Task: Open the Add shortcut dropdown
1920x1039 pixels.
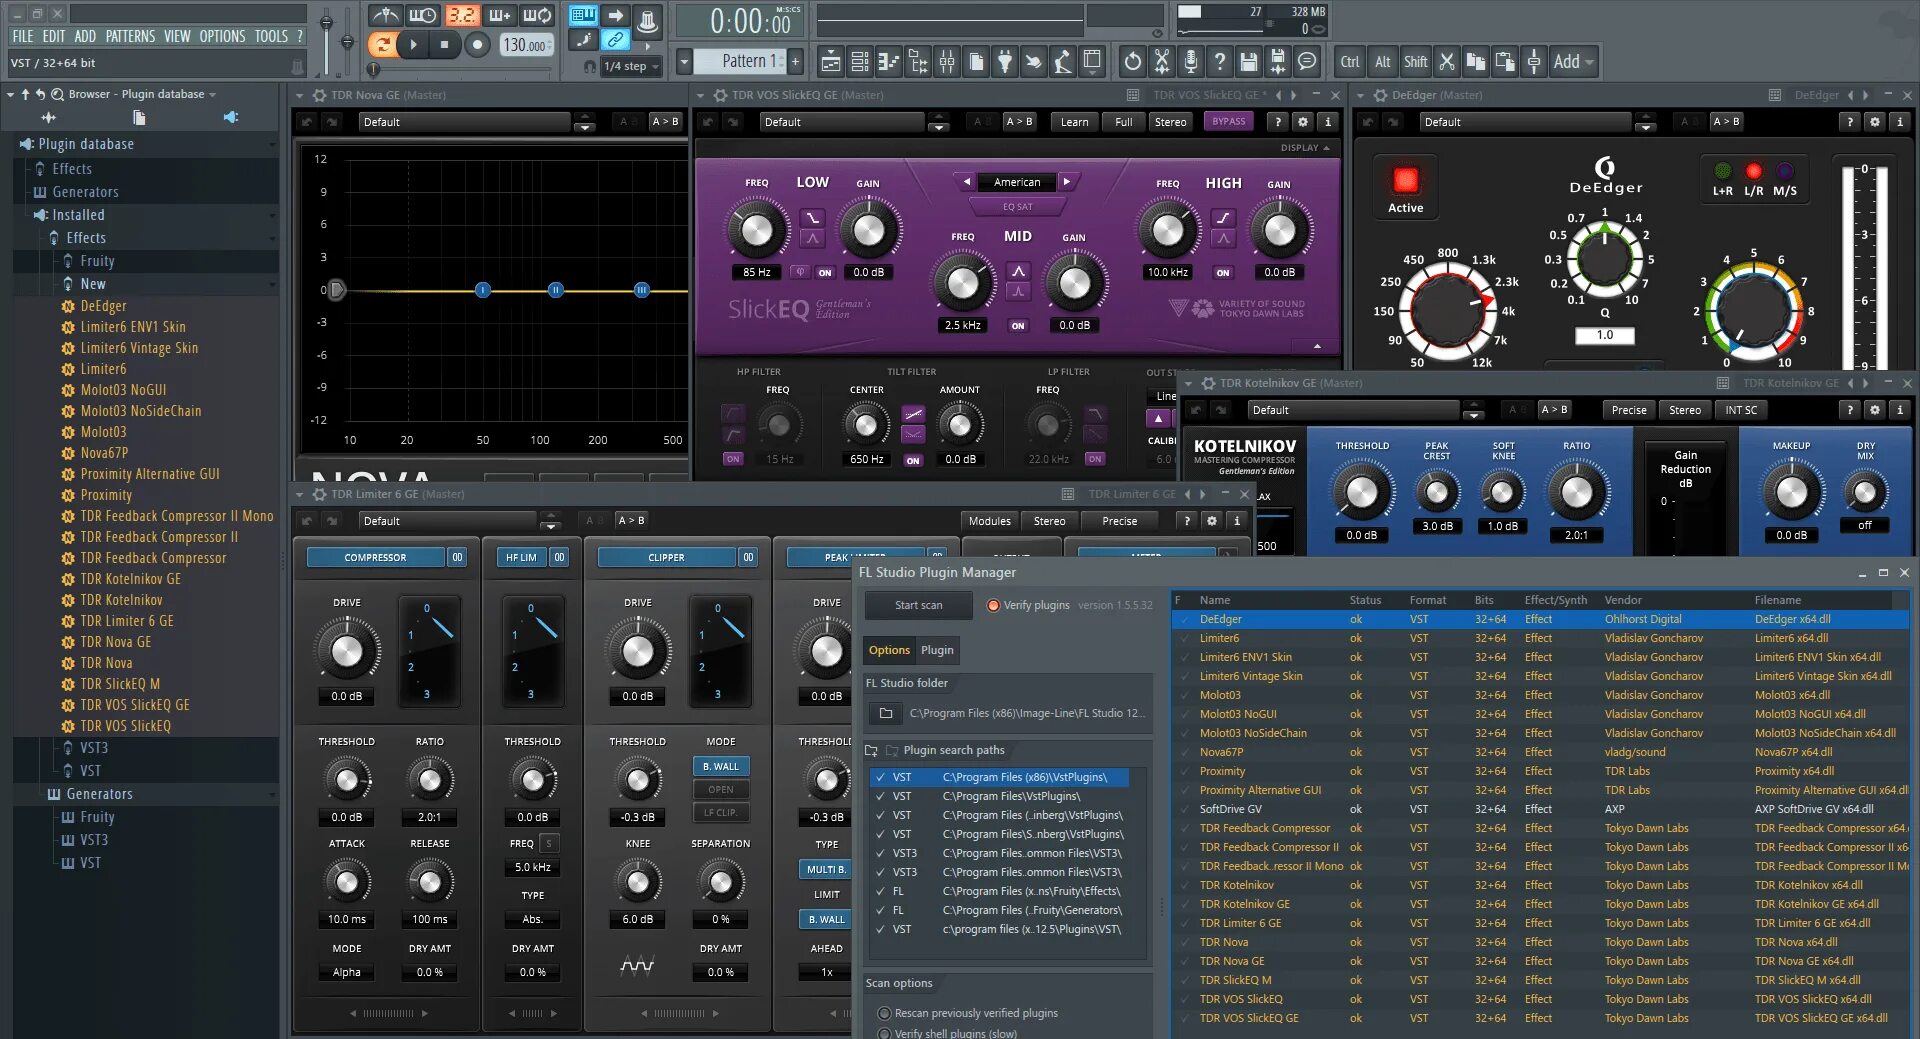Action: click(x=1574, y=62)
